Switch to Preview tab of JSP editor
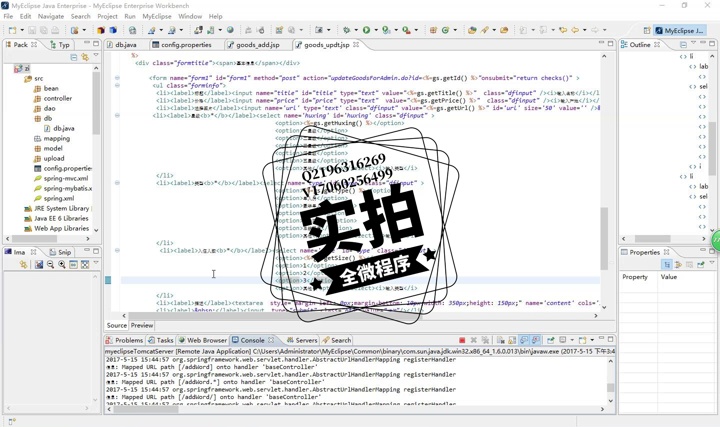The height and width of the screenshot is (427, 720). [141, 326]
